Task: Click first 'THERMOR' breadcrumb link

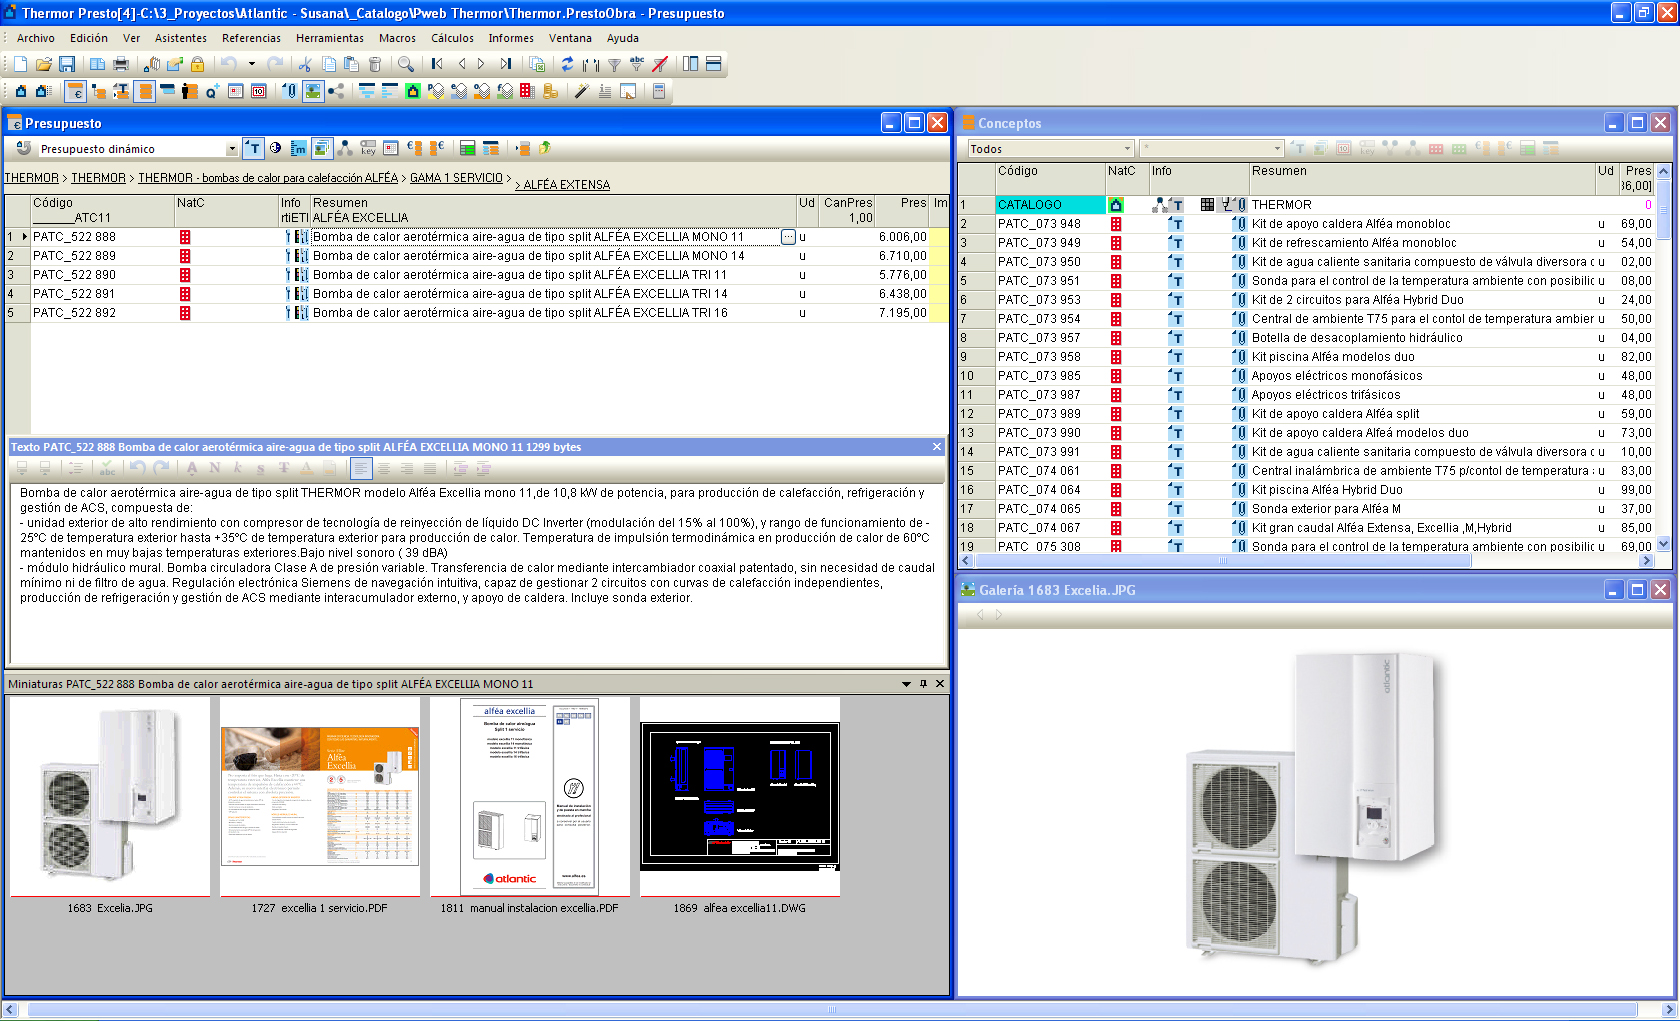Action: 32,178
